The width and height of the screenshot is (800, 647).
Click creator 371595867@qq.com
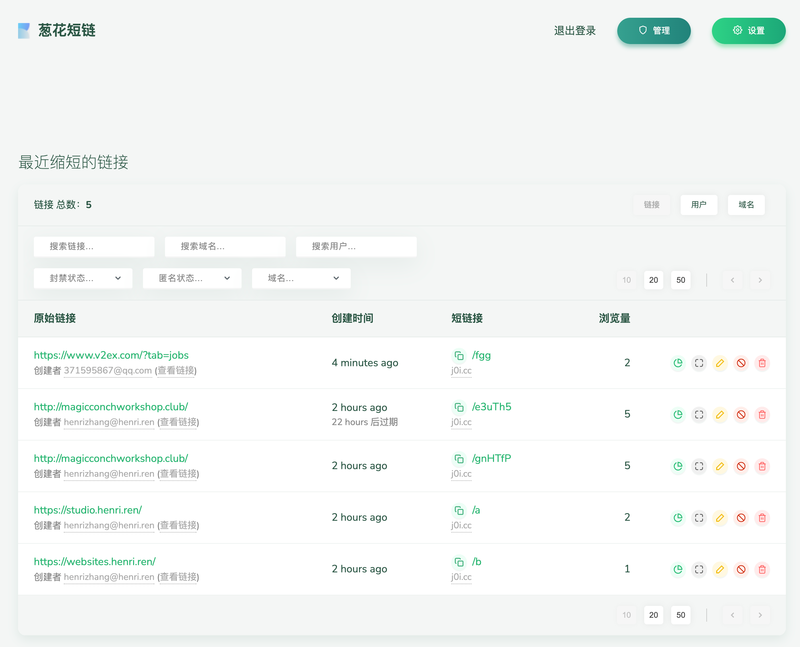point(108,370)
